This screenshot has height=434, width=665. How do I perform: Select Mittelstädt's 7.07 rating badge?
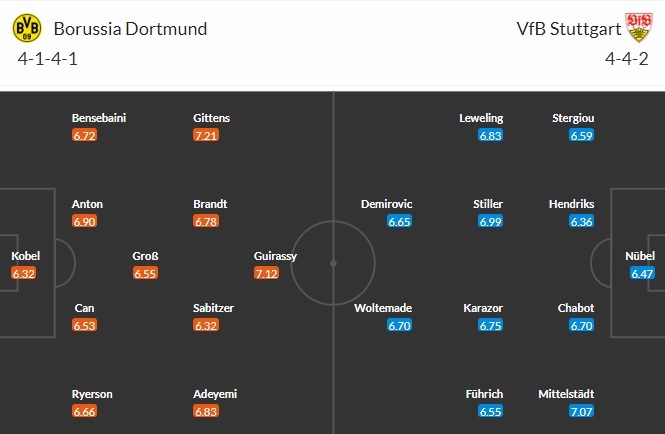tap(582, 412)
